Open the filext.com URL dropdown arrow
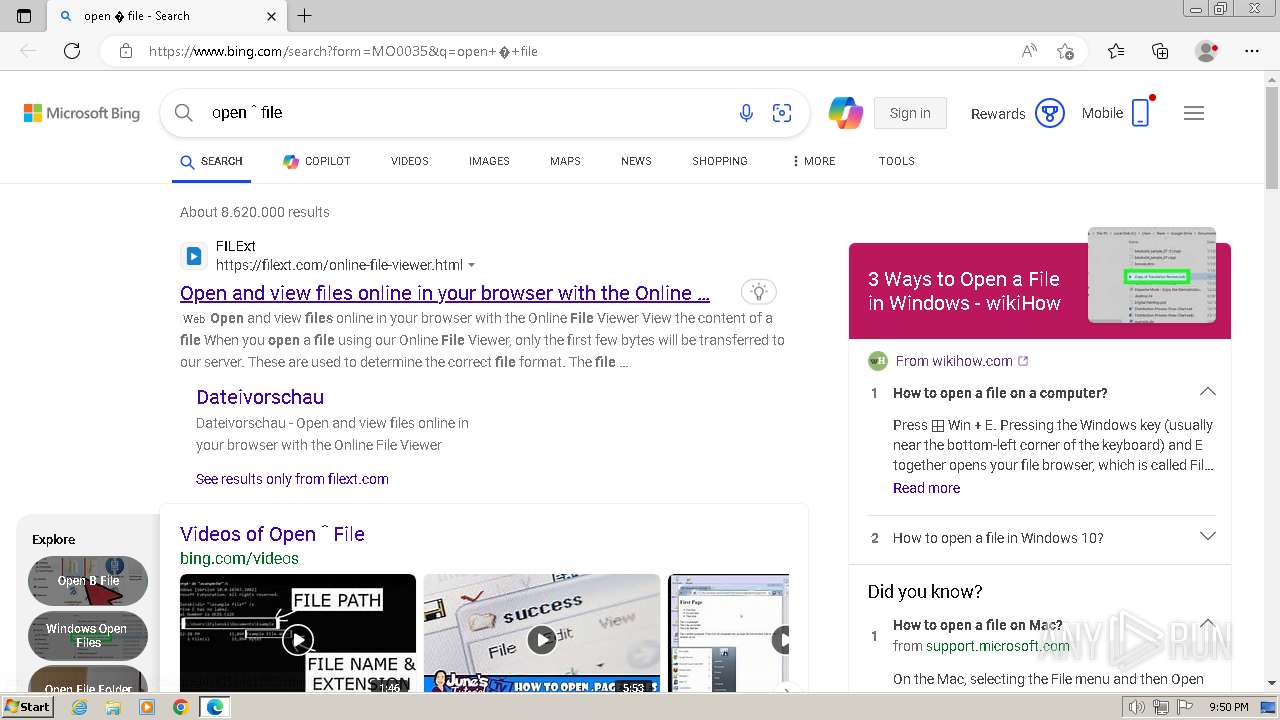This screenshot has width=1280, height=720. [472, 265]
